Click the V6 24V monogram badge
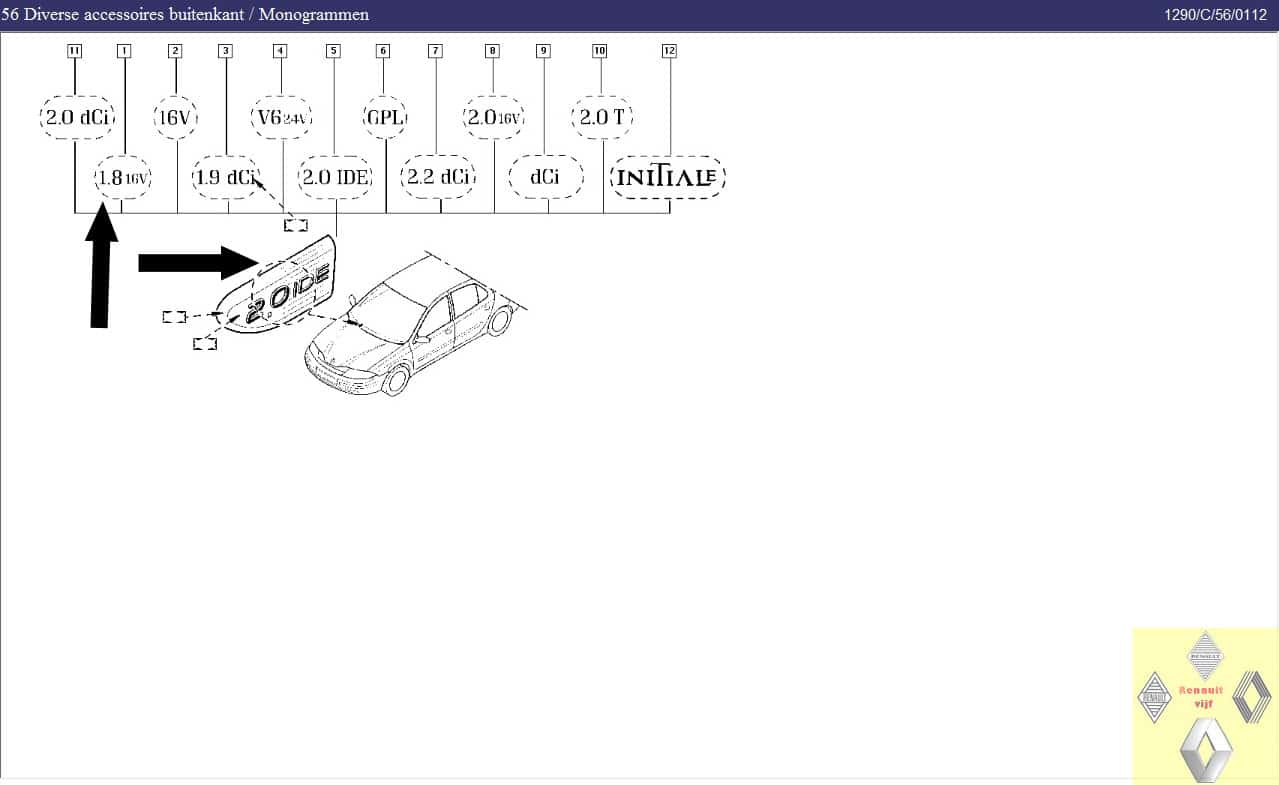The image size is (1279, 785). (x=280, y=117)
